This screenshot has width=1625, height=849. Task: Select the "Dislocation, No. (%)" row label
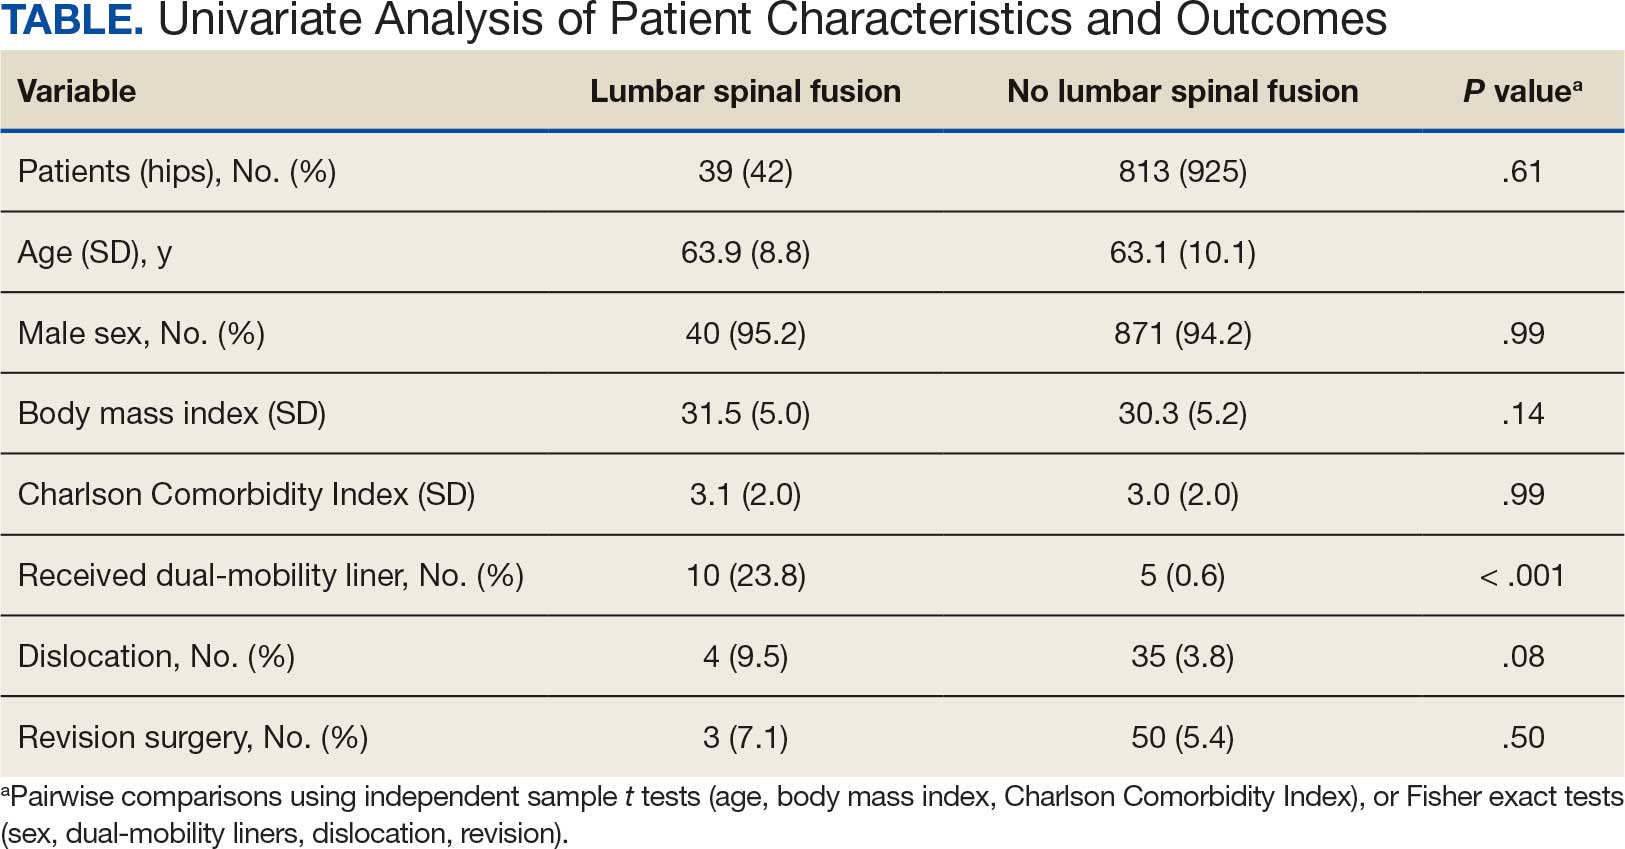tap(156, 657)
